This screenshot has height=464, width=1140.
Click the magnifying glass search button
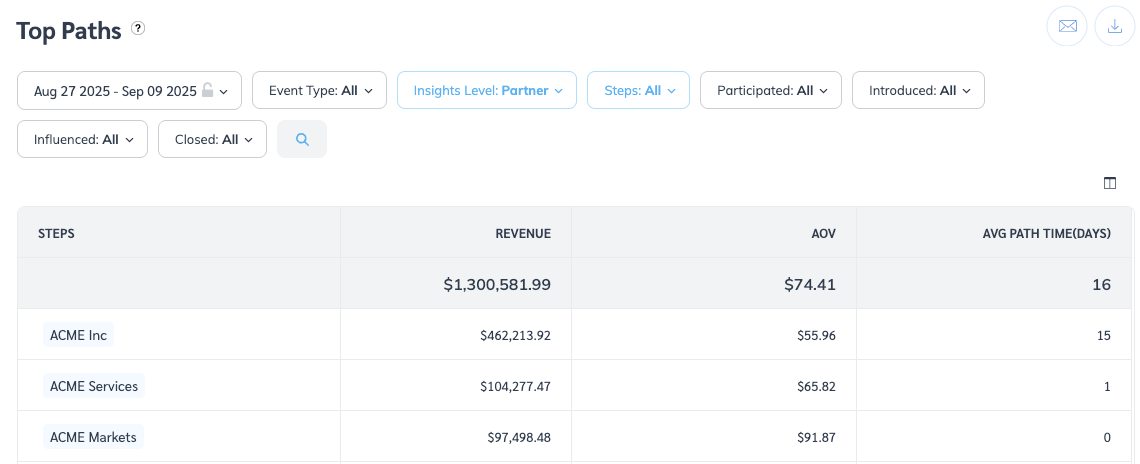tap(302, 139)
